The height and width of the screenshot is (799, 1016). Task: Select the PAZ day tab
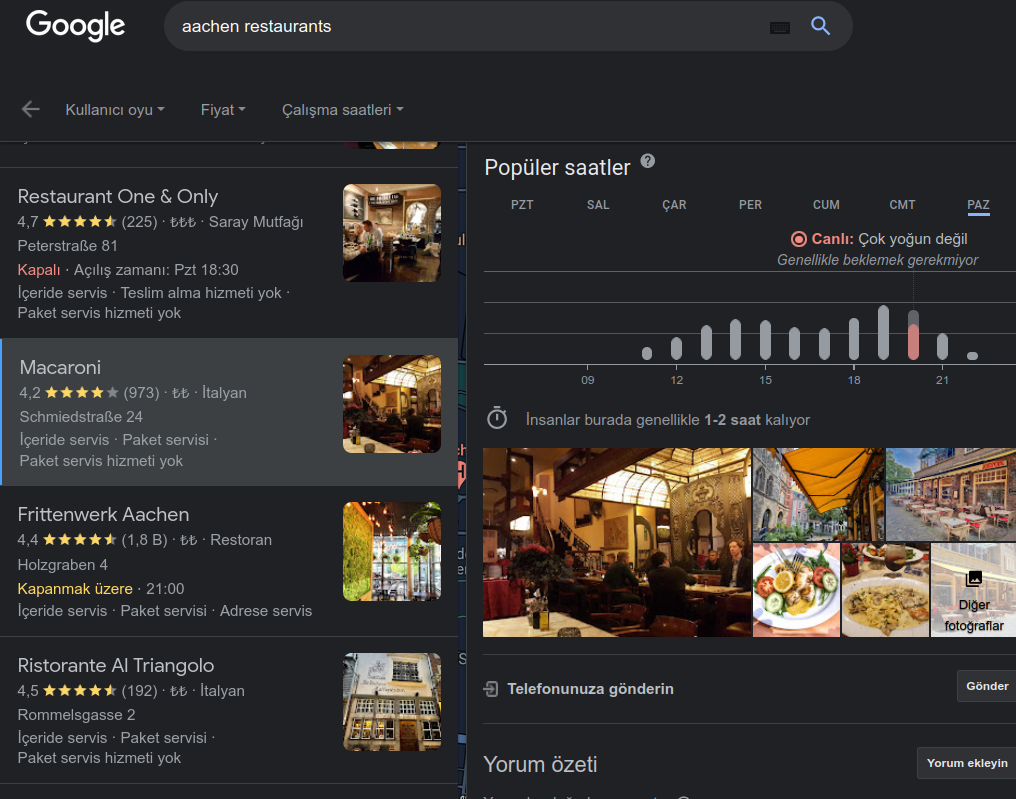(x=978, y=205)
